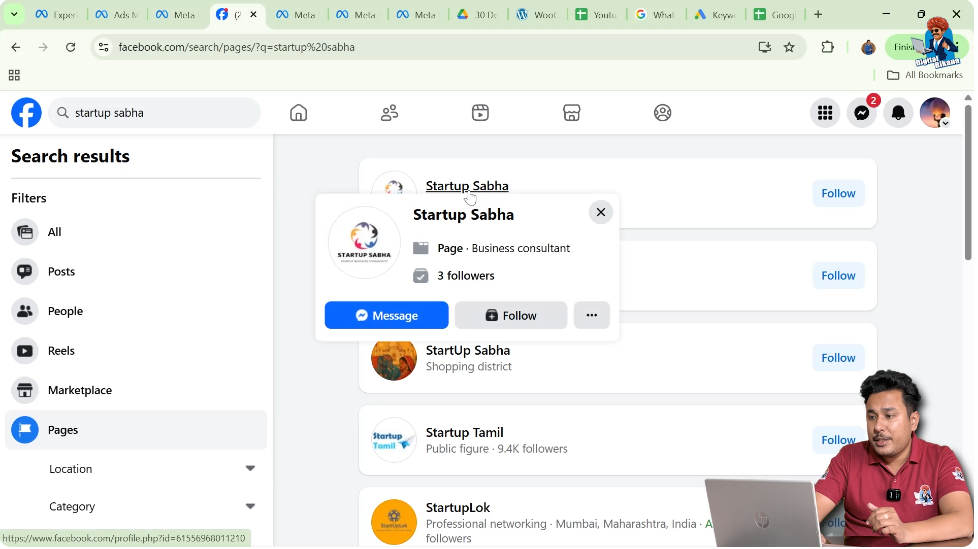Open the Groups icon in top navigation
Viewport: 978px width, 549px height.
662,113
